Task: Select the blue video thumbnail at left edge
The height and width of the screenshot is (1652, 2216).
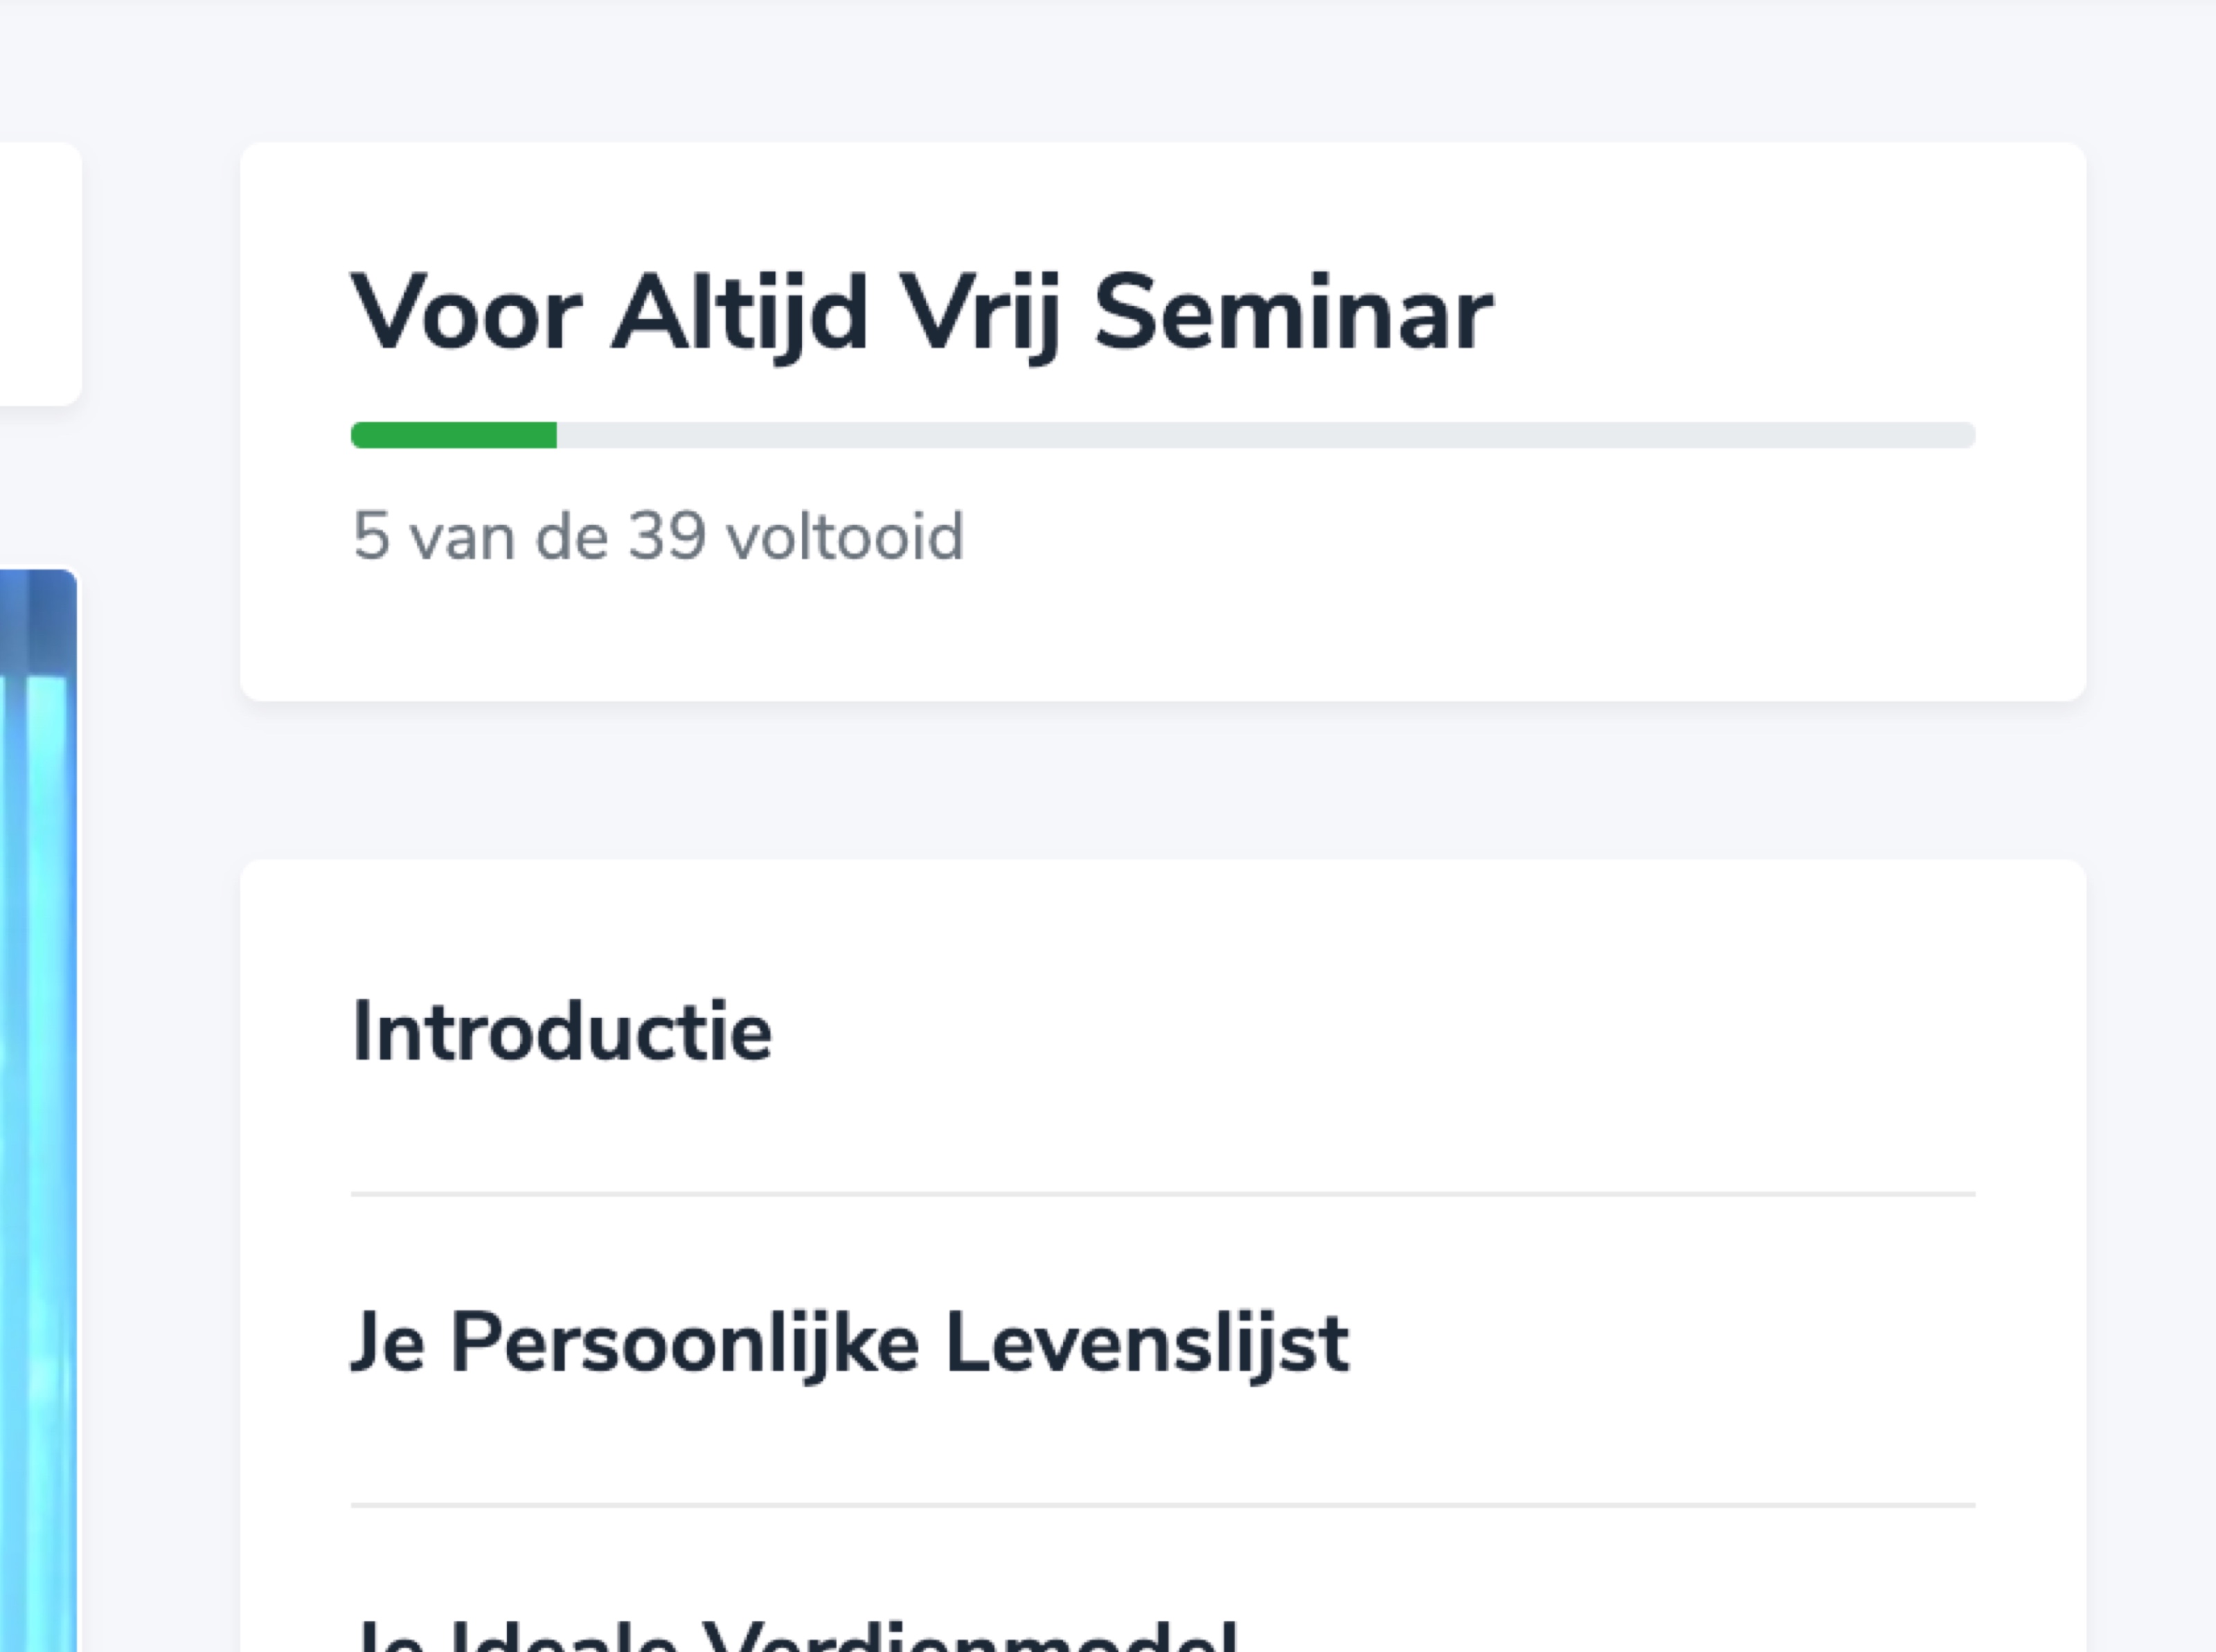Action: tap(38, 1110)
